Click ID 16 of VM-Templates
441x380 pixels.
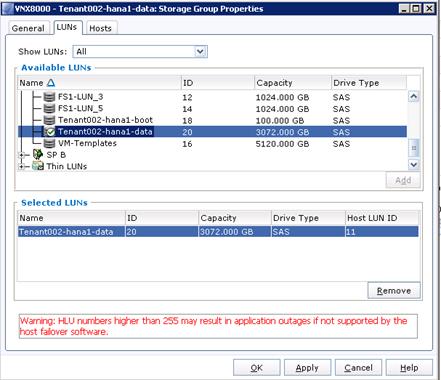click(187, 144)
